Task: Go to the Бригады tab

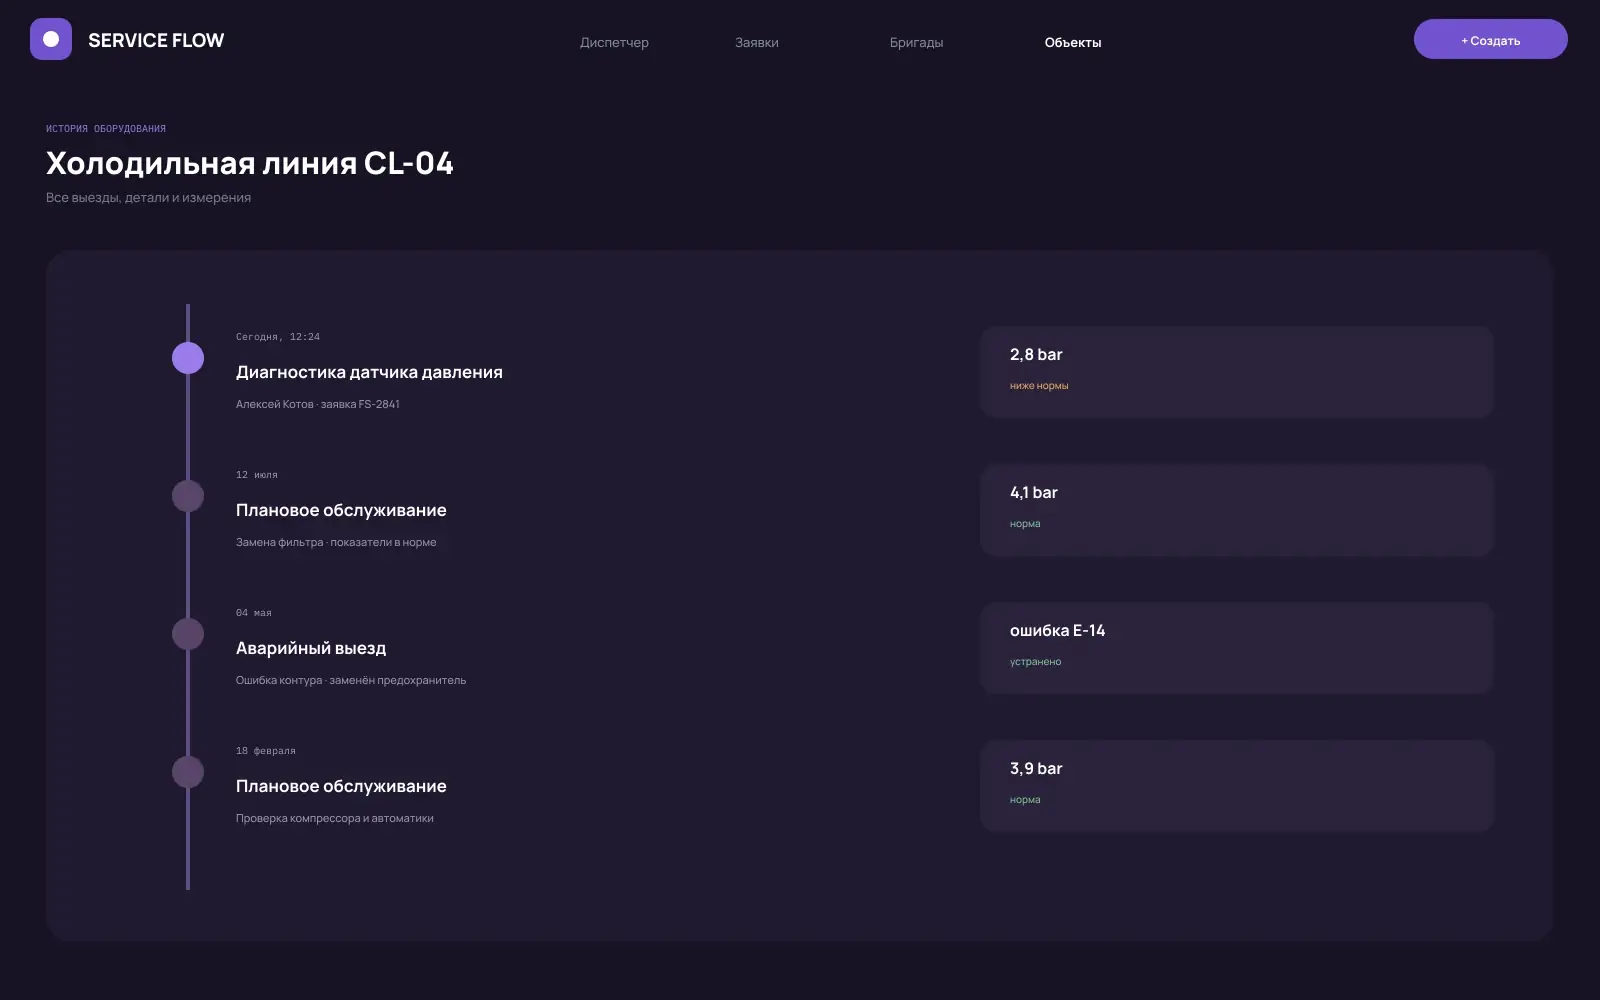Action: tap(916, 42)
